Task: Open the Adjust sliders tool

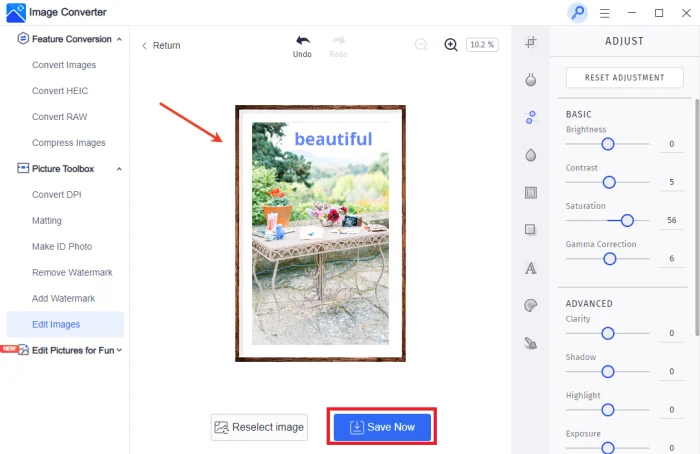Action: [x=531, y=117]
